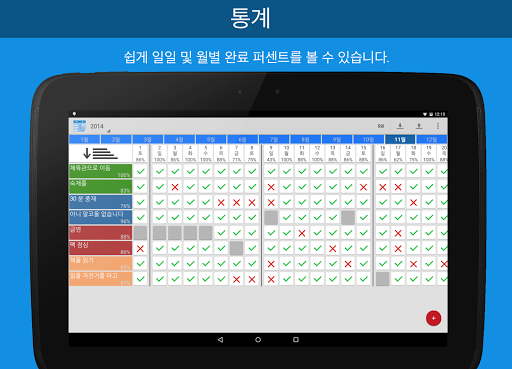
Task: Toggle day 1 red X on 맥 점심 row
Action: click(140, 248)
